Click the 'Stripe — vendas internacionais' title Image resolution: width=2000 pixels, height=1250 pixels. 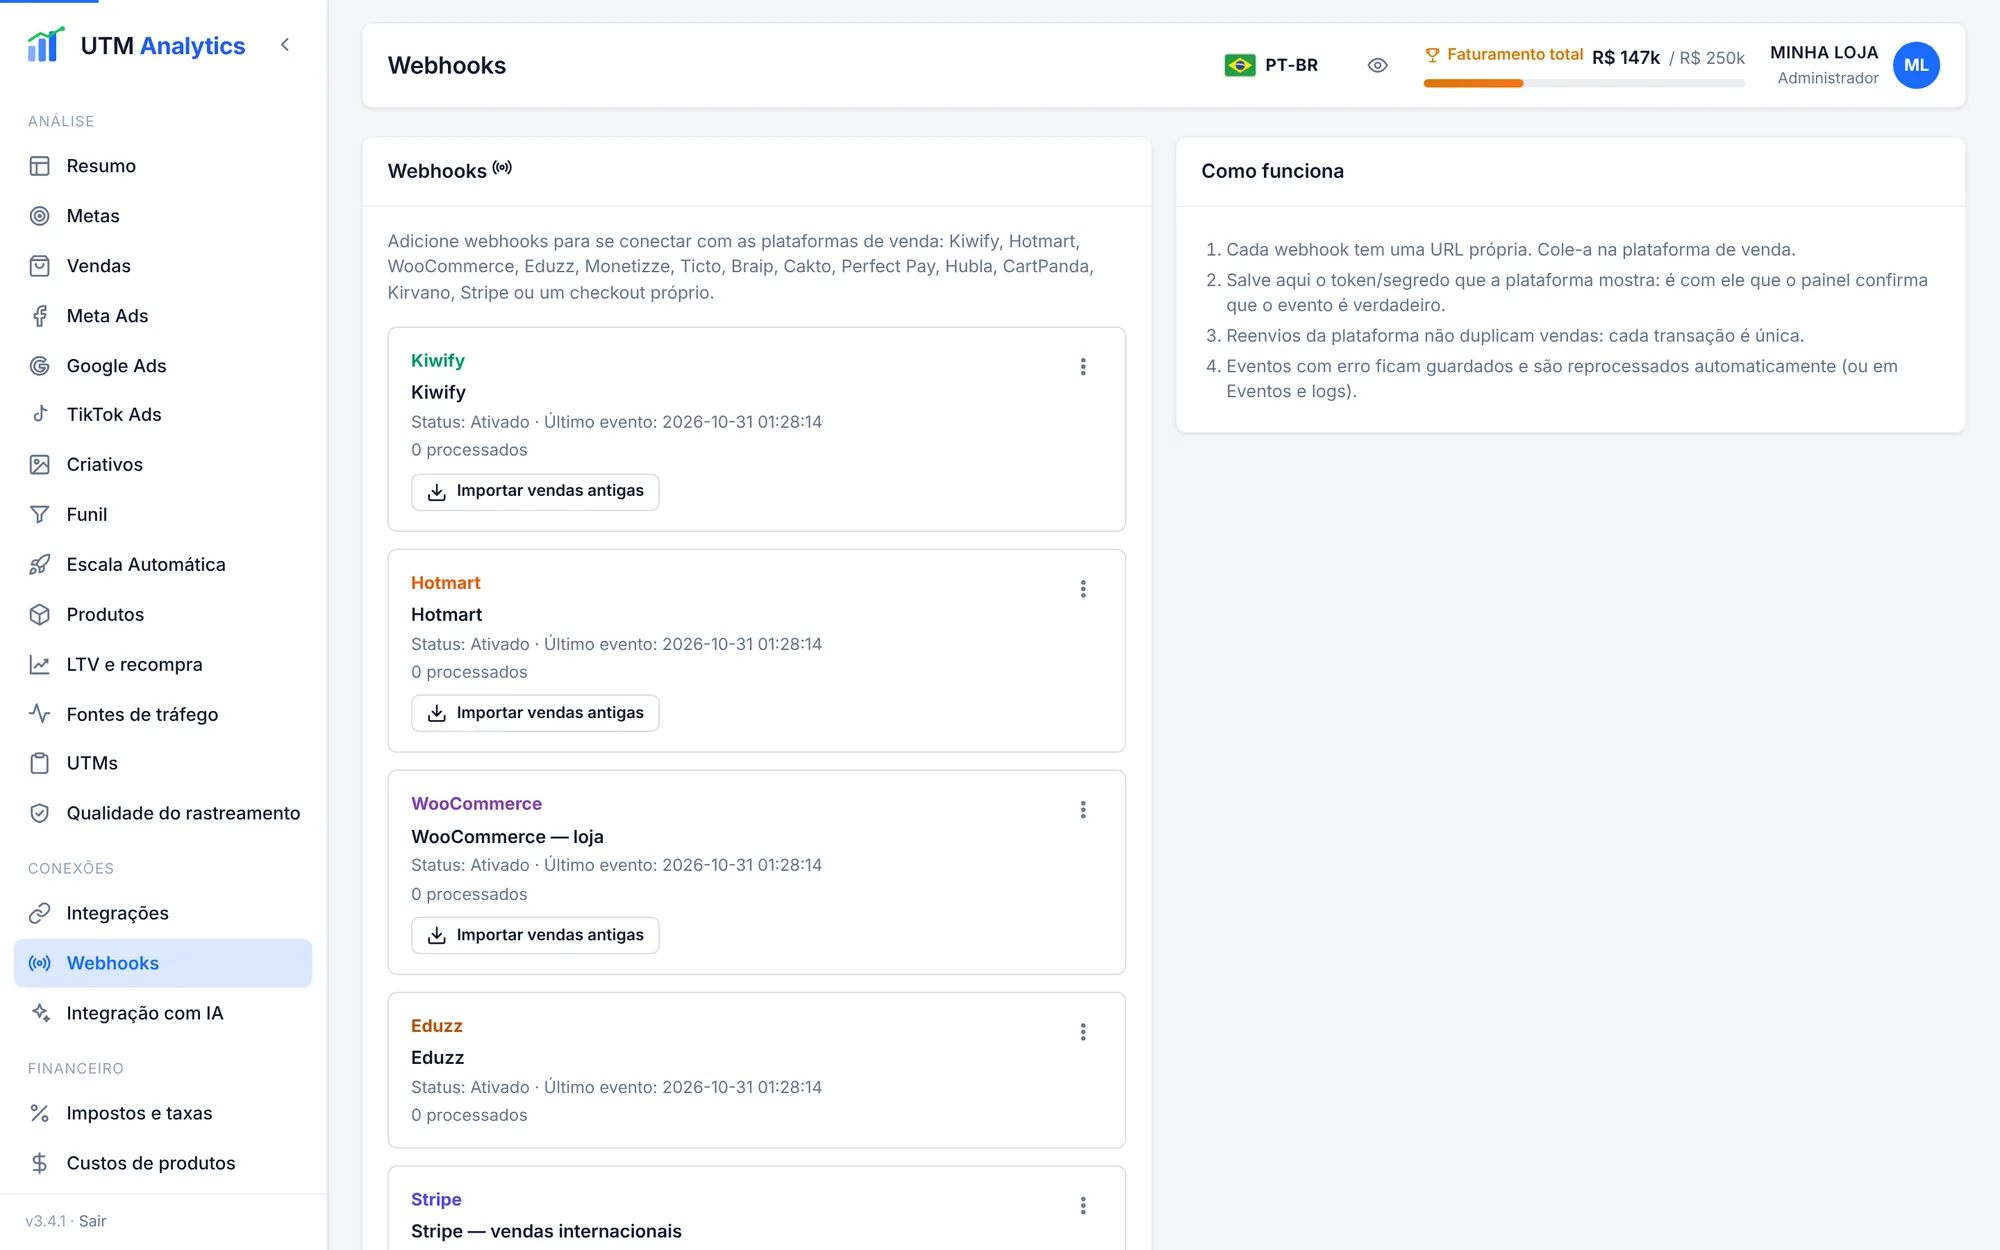click(546, 1231)
